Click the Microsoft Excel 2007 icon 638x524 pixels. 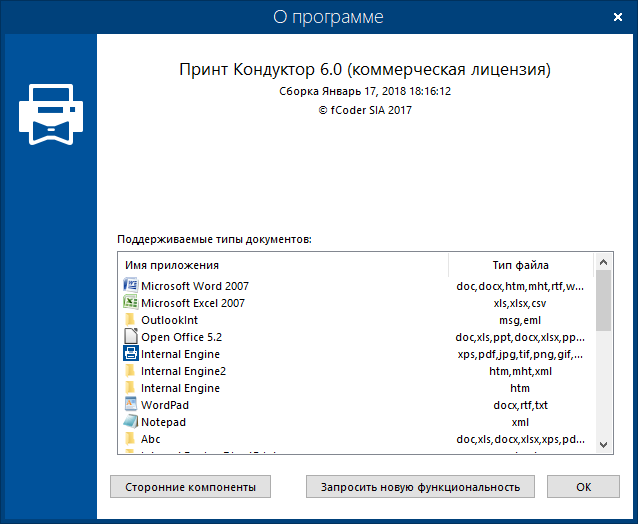[129, 303]
